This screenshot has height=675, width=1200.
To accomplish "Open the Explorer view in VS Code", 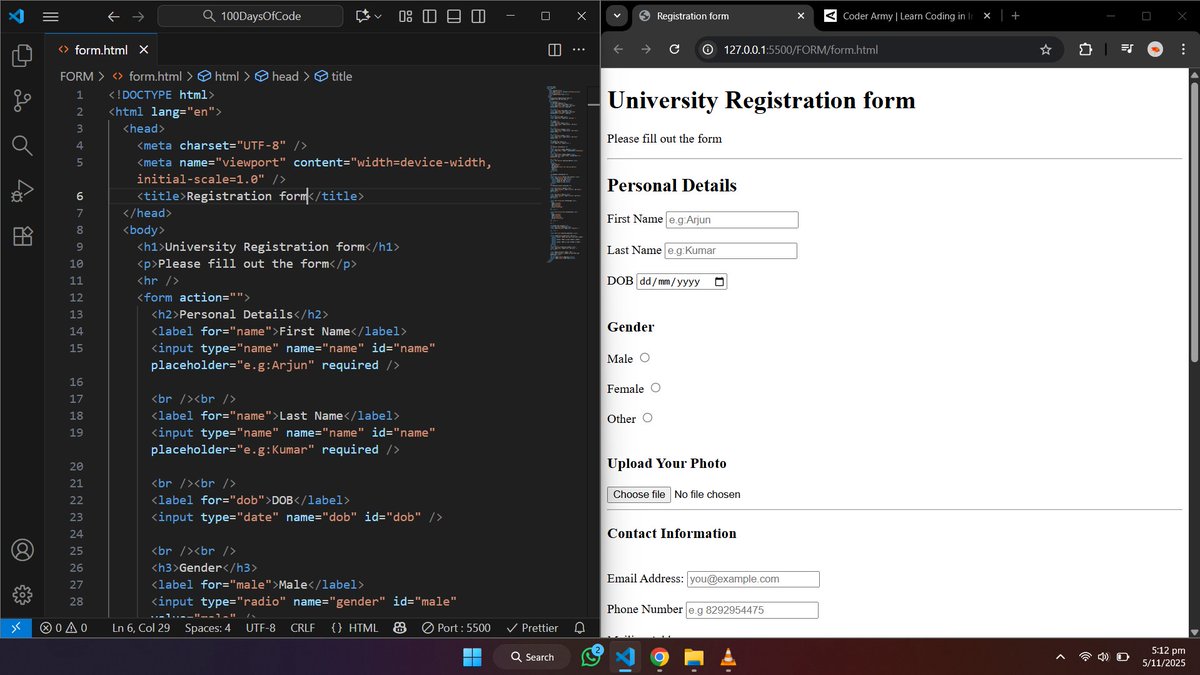I will click(22, 56).
